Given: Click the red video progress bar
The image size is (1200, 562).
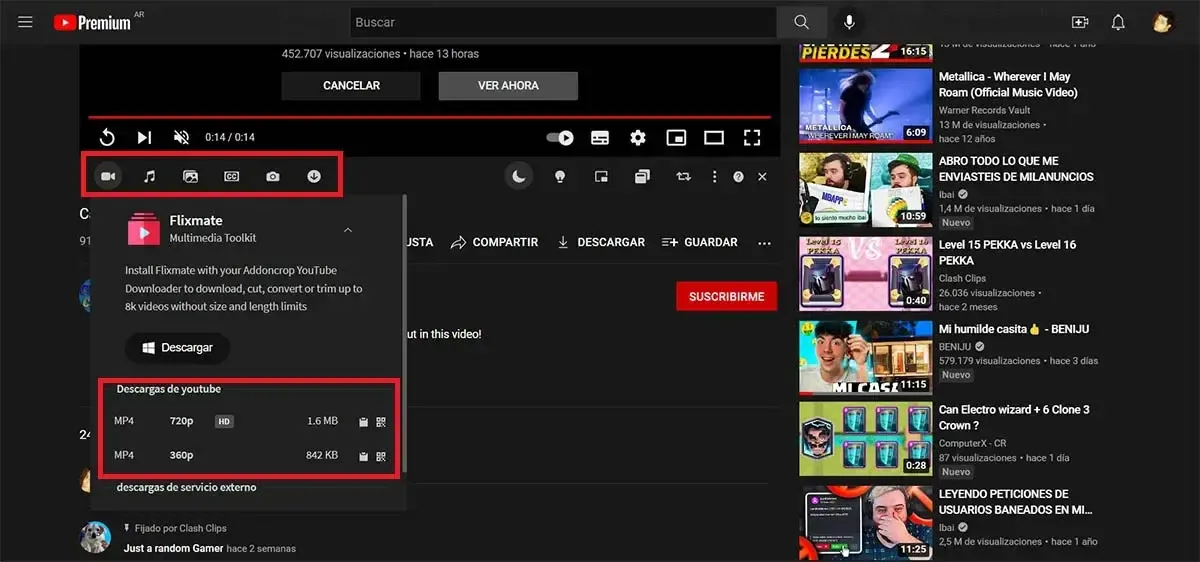Looking at the screenshot, I should [x=431, y=117].
